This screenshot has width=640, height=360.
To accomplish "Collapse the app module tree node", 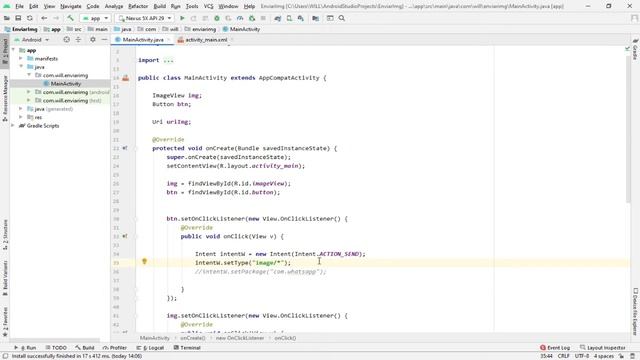I will [13, 50].
